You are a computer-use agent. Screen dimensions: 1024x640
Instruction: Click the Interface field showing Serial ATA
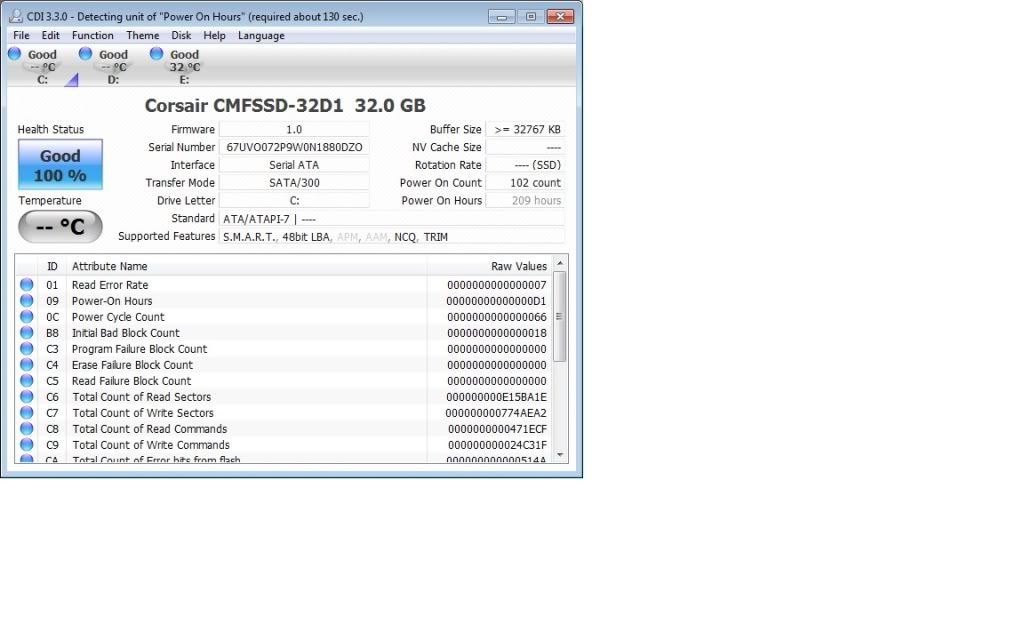click(294, 165)
